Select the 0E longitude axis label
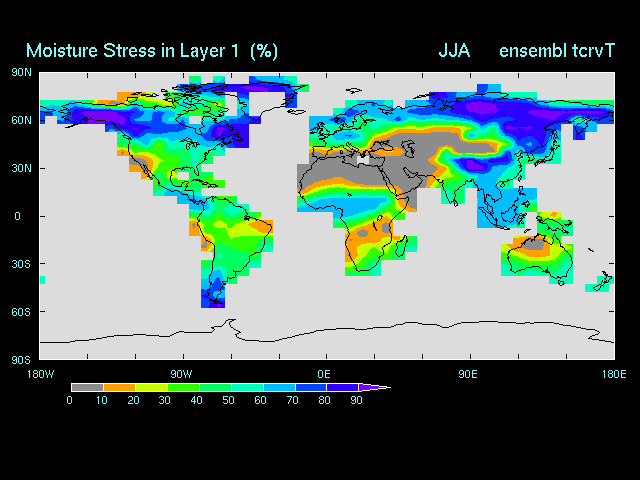Viewport: 640px width, 480px height. tap(324, 374)
